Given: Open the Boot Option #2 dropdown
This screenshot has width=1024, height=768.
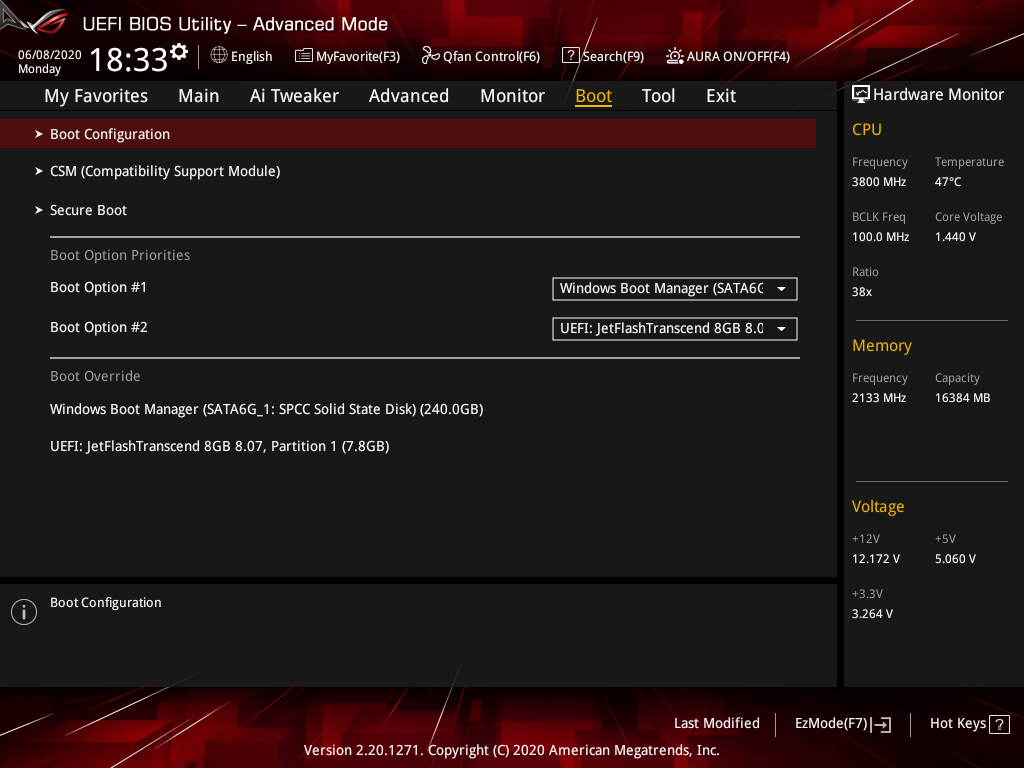Looking at the screenshot, I should point(675,328).
